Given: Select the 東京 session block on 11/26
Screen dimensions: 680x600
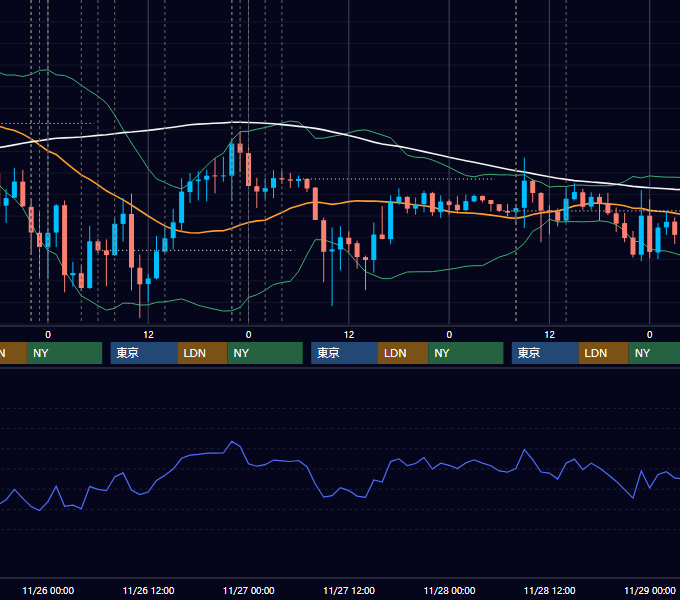Looking at the screenshot, I should click(x=144, y=353).
